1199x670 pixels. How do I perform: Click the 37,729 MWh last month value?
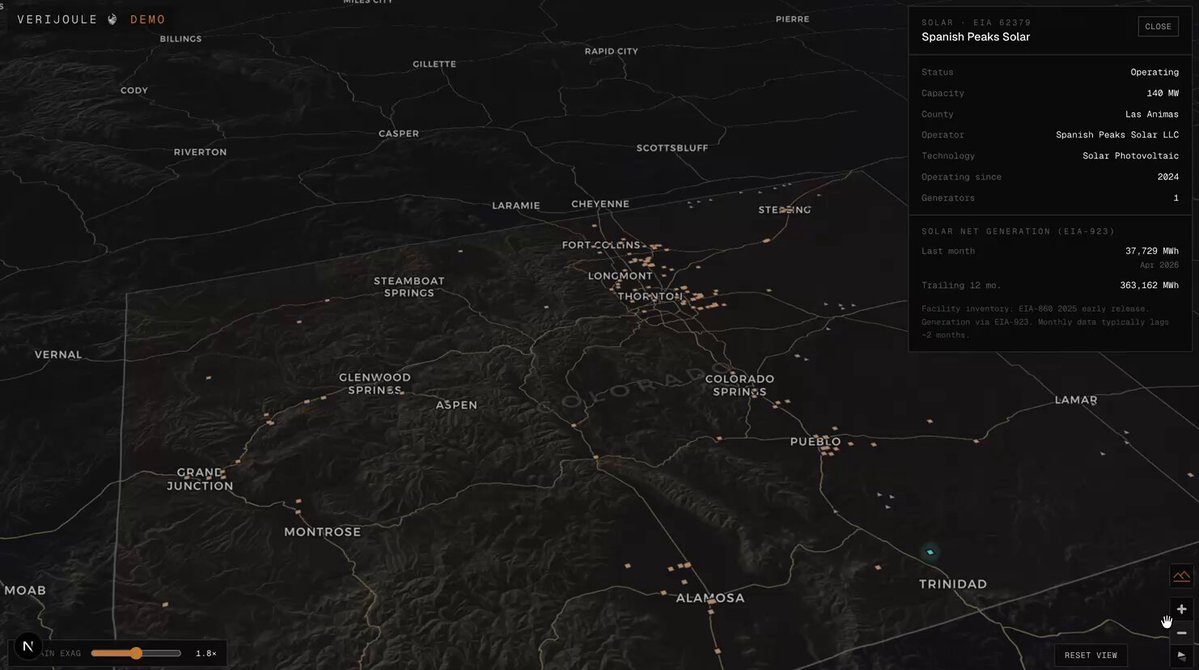(1152, 251)
